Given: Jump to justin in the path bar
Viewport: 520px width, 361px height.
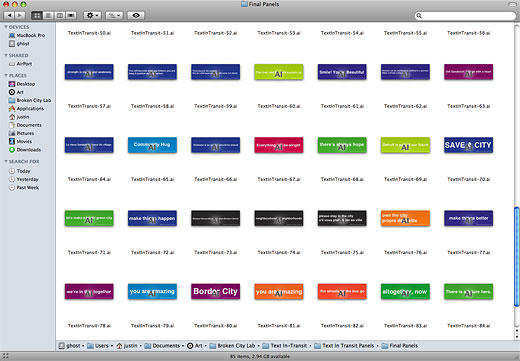Looking at the screenshot, I should tap(127, 346).
